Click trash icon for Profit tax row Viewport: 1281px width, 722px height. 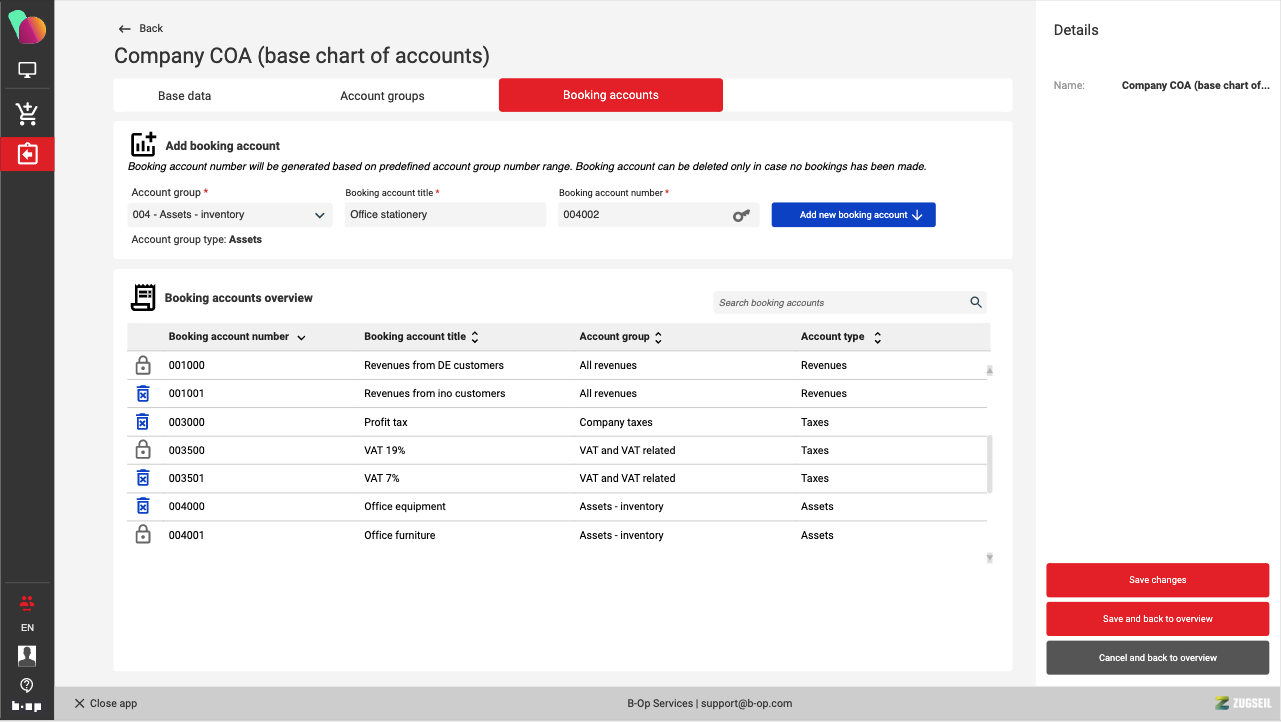143,422
